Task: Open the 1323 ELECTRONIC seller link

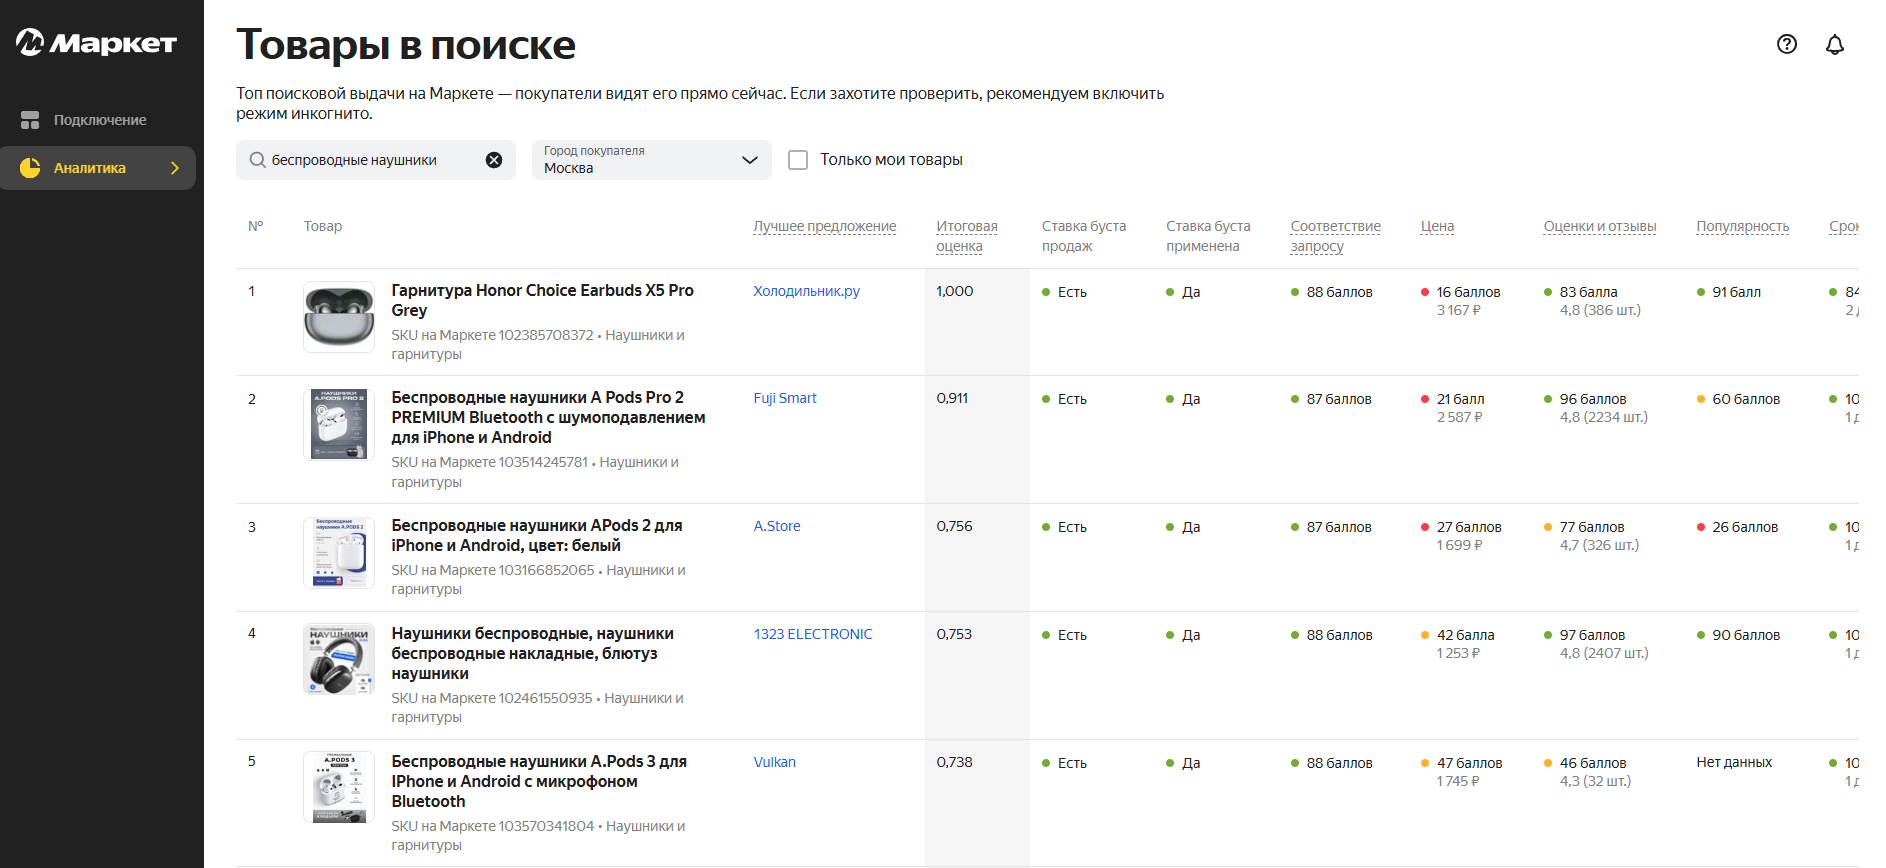Action: point(813,634)
